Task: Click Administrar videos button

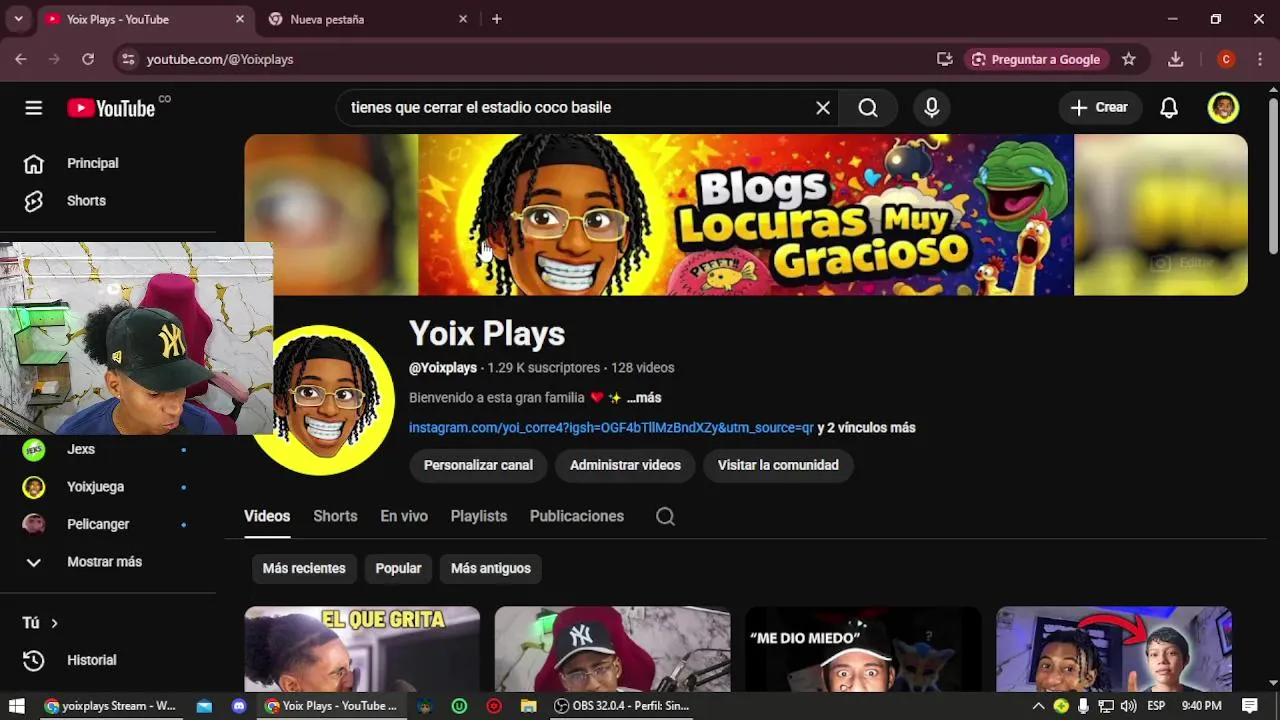Action: point(625,465)
